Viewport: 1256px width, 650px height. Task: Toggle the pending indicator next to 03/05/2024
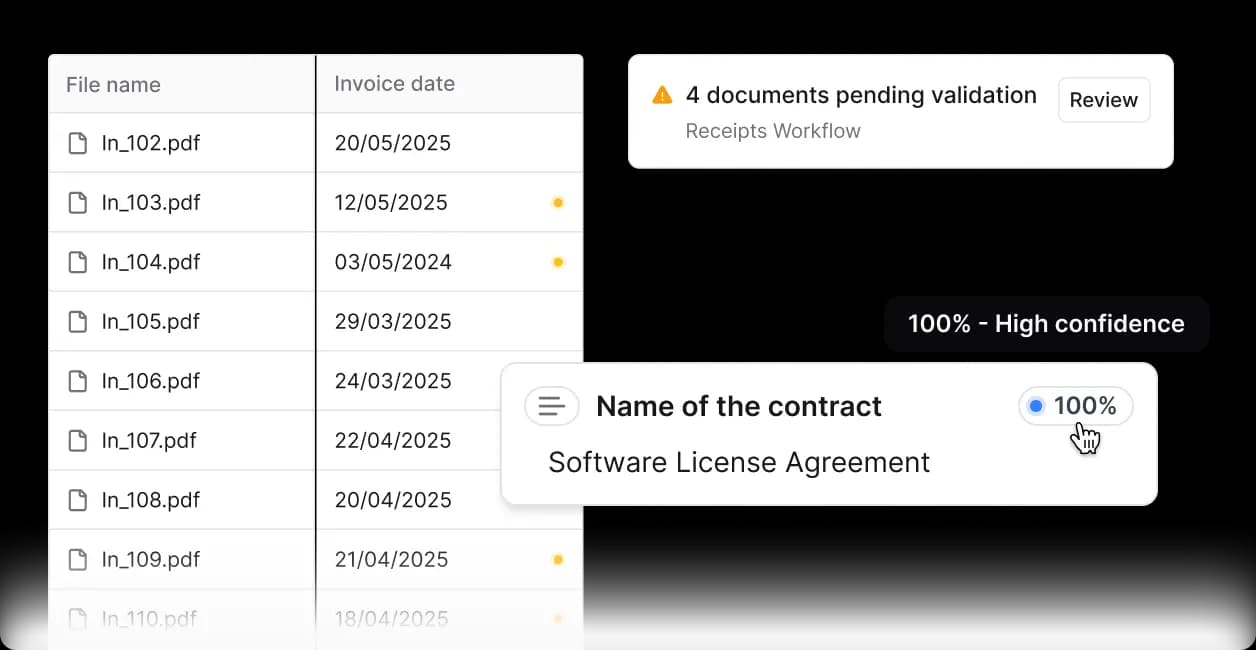pos(558,262)
